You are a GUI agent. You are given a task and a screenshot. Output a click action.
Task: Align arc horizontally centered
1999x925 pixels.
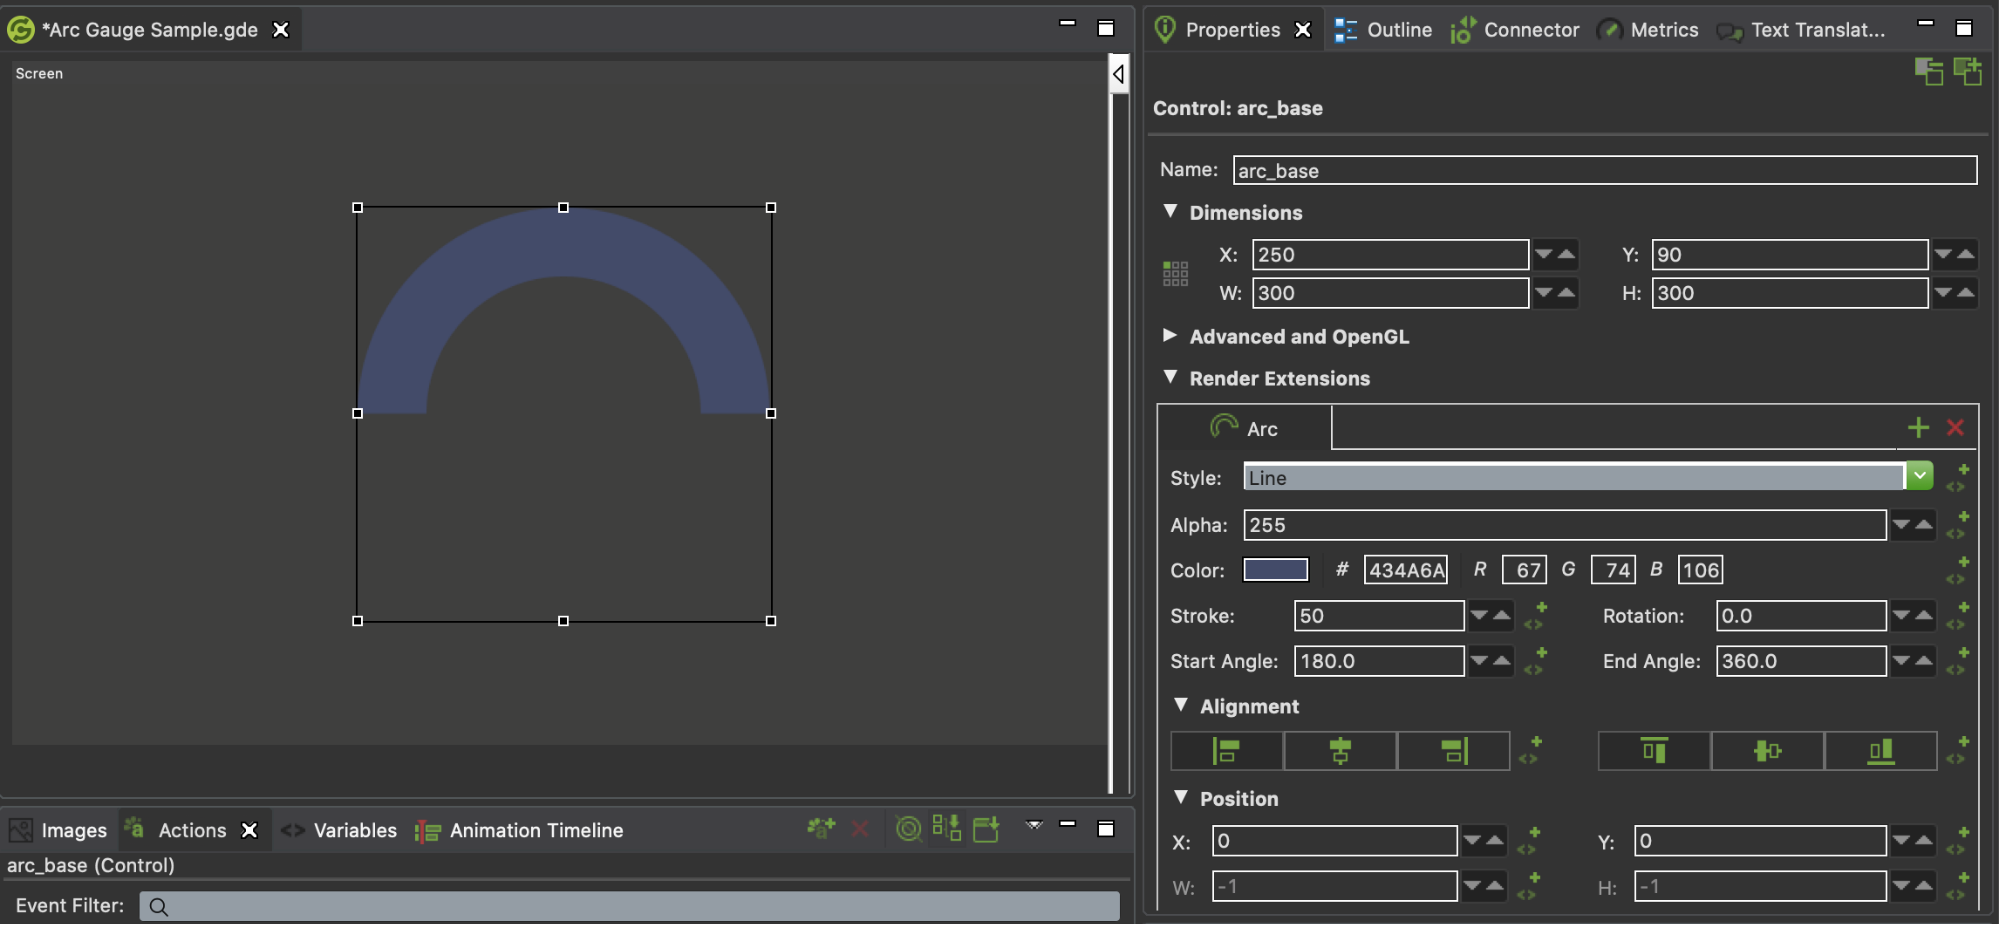point(1340,750)
